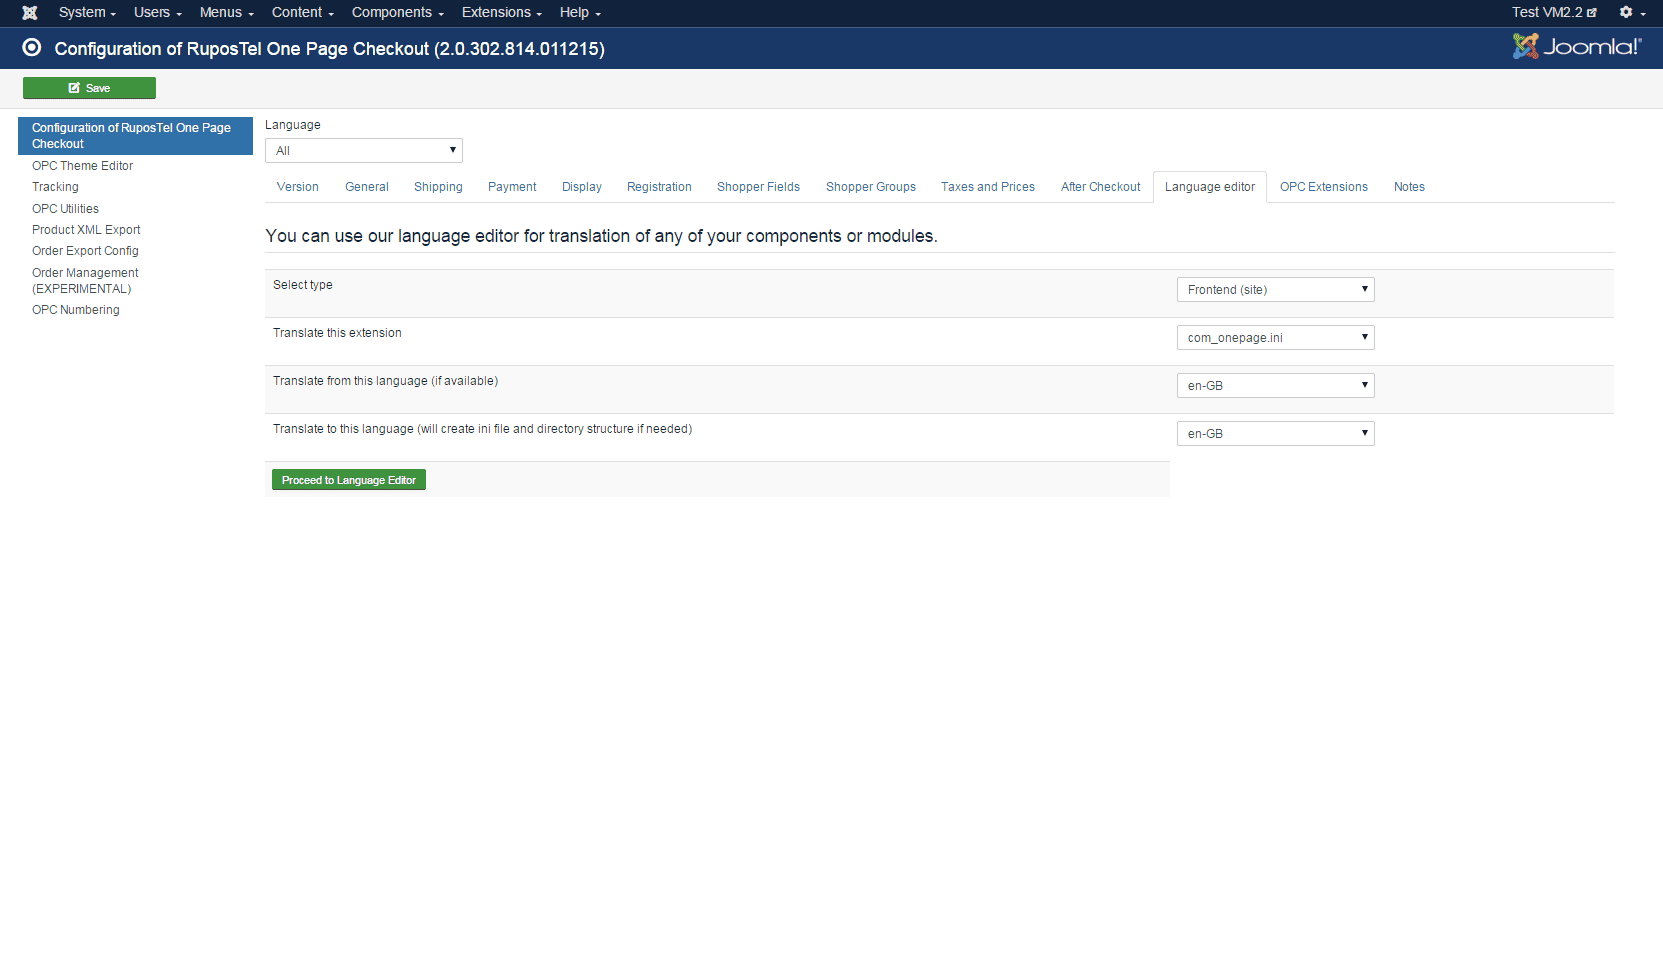Open Product XML Export in sidebar
Screen dimensions: 1663x971
(86, 230)
